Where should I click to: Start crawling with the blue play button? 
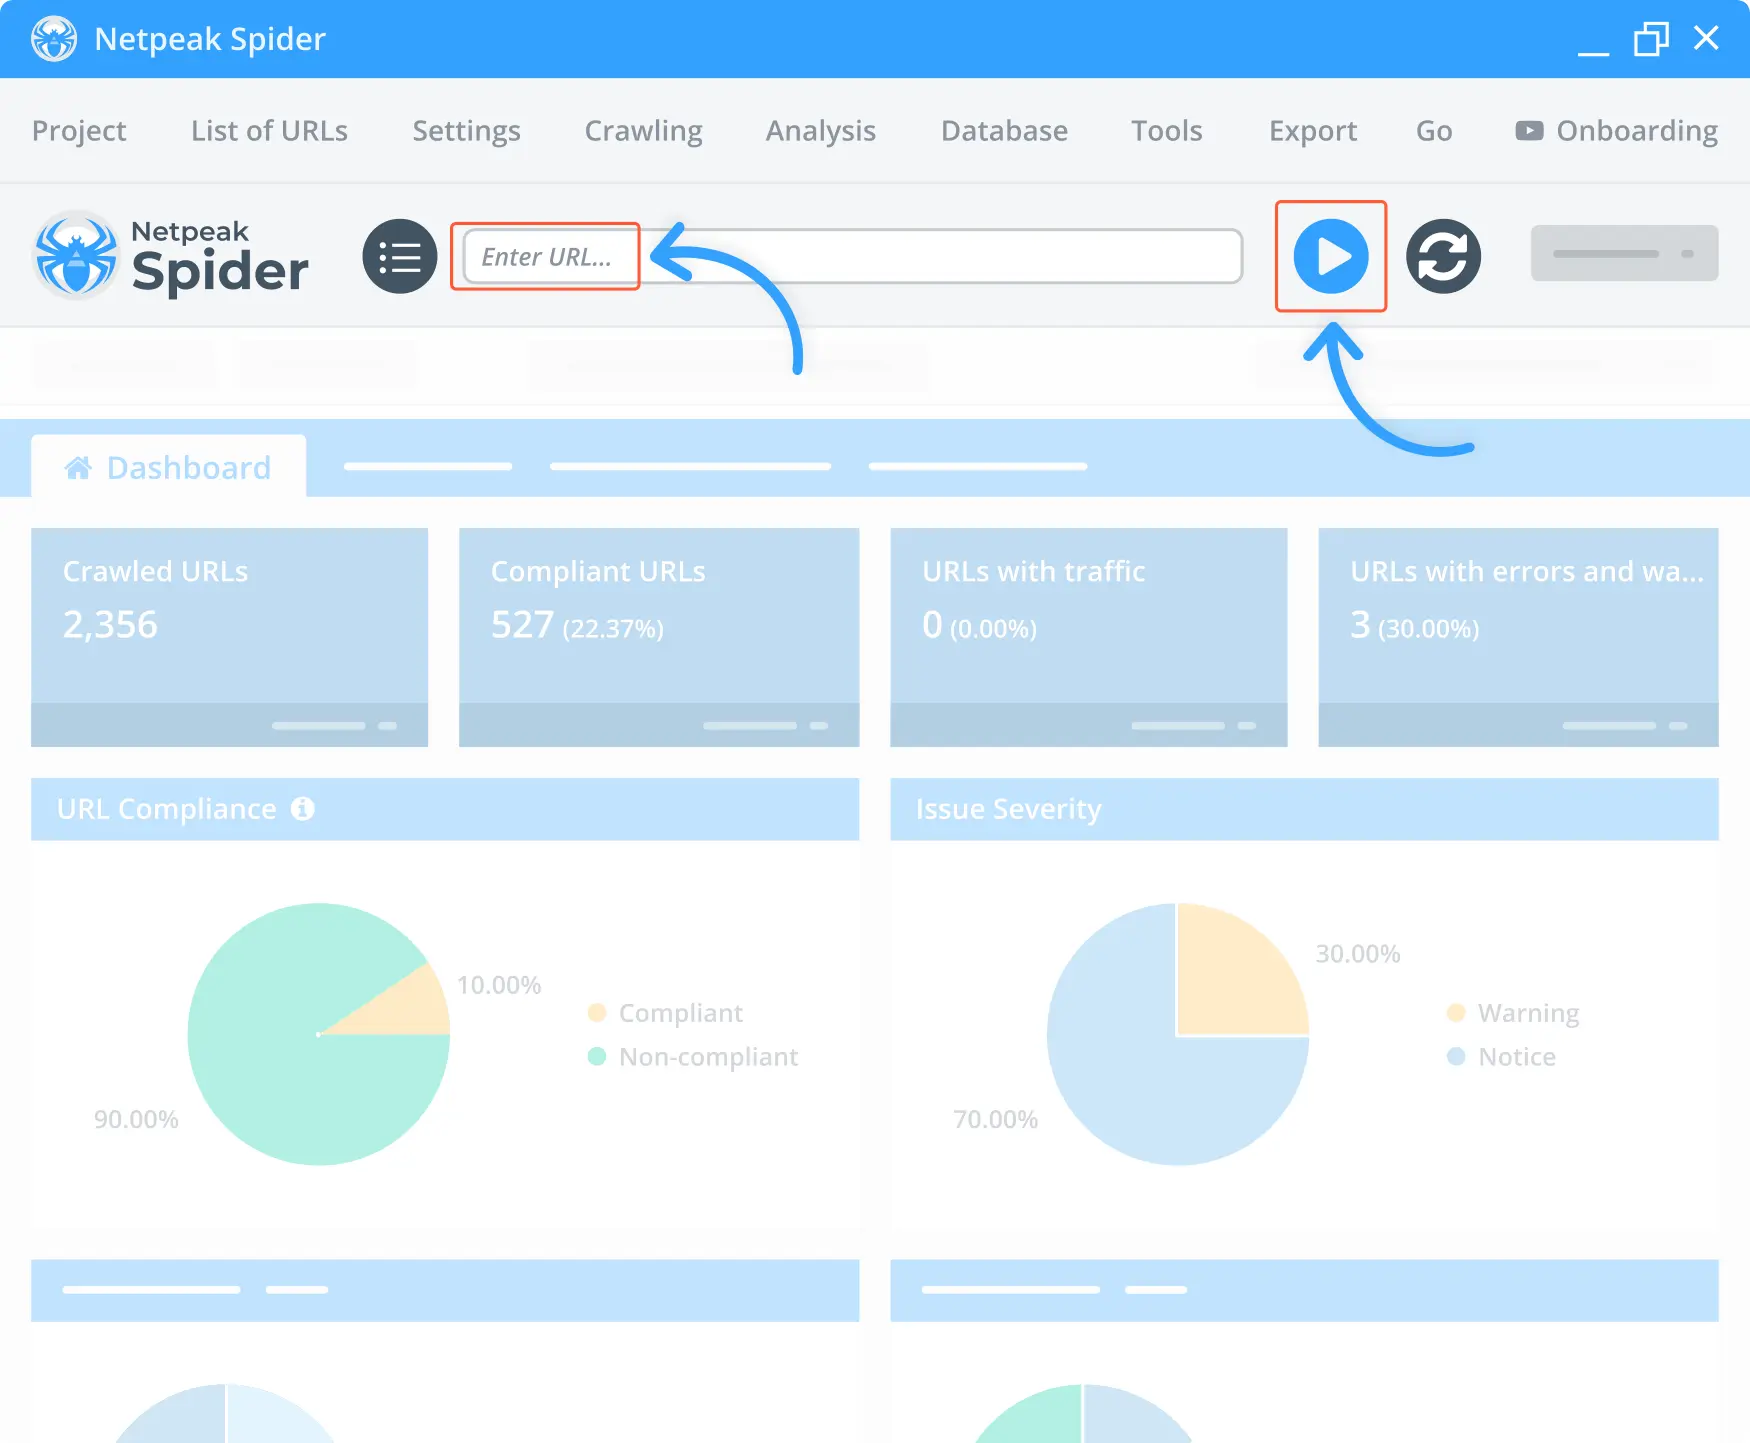[x=1331, y=256]
